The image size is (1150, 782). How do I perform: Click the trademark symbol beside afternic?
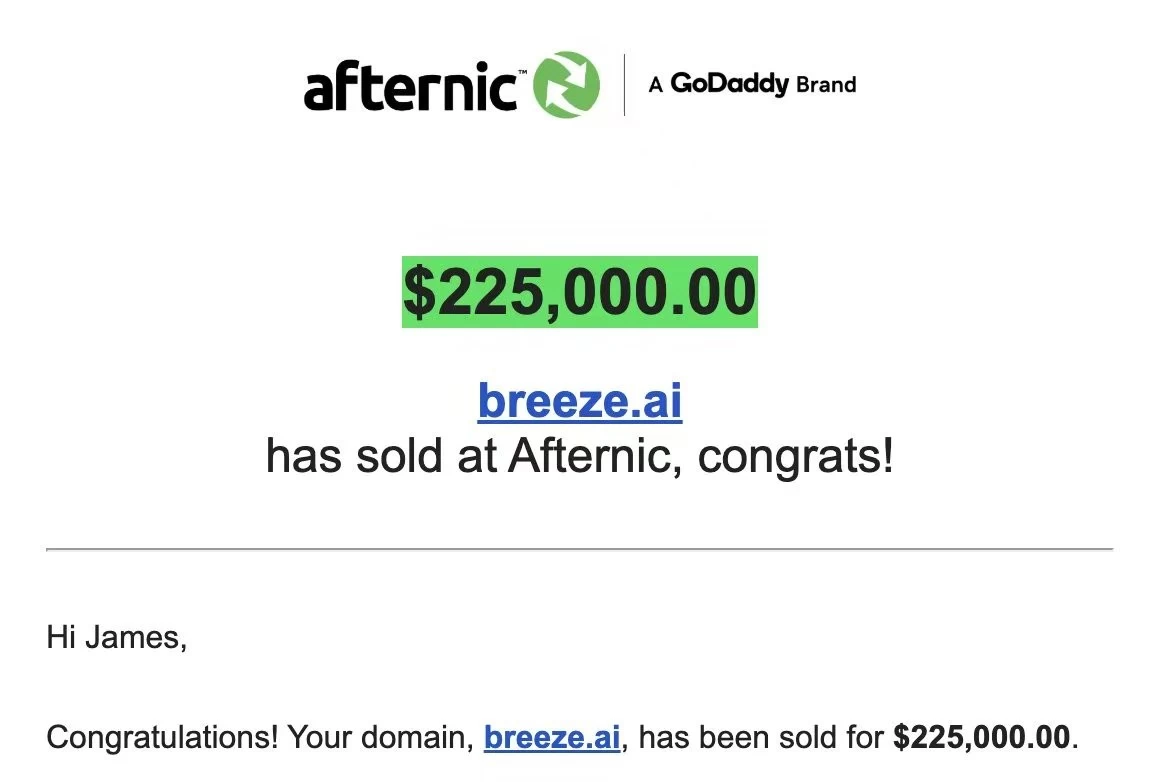(x=522, y=73)
